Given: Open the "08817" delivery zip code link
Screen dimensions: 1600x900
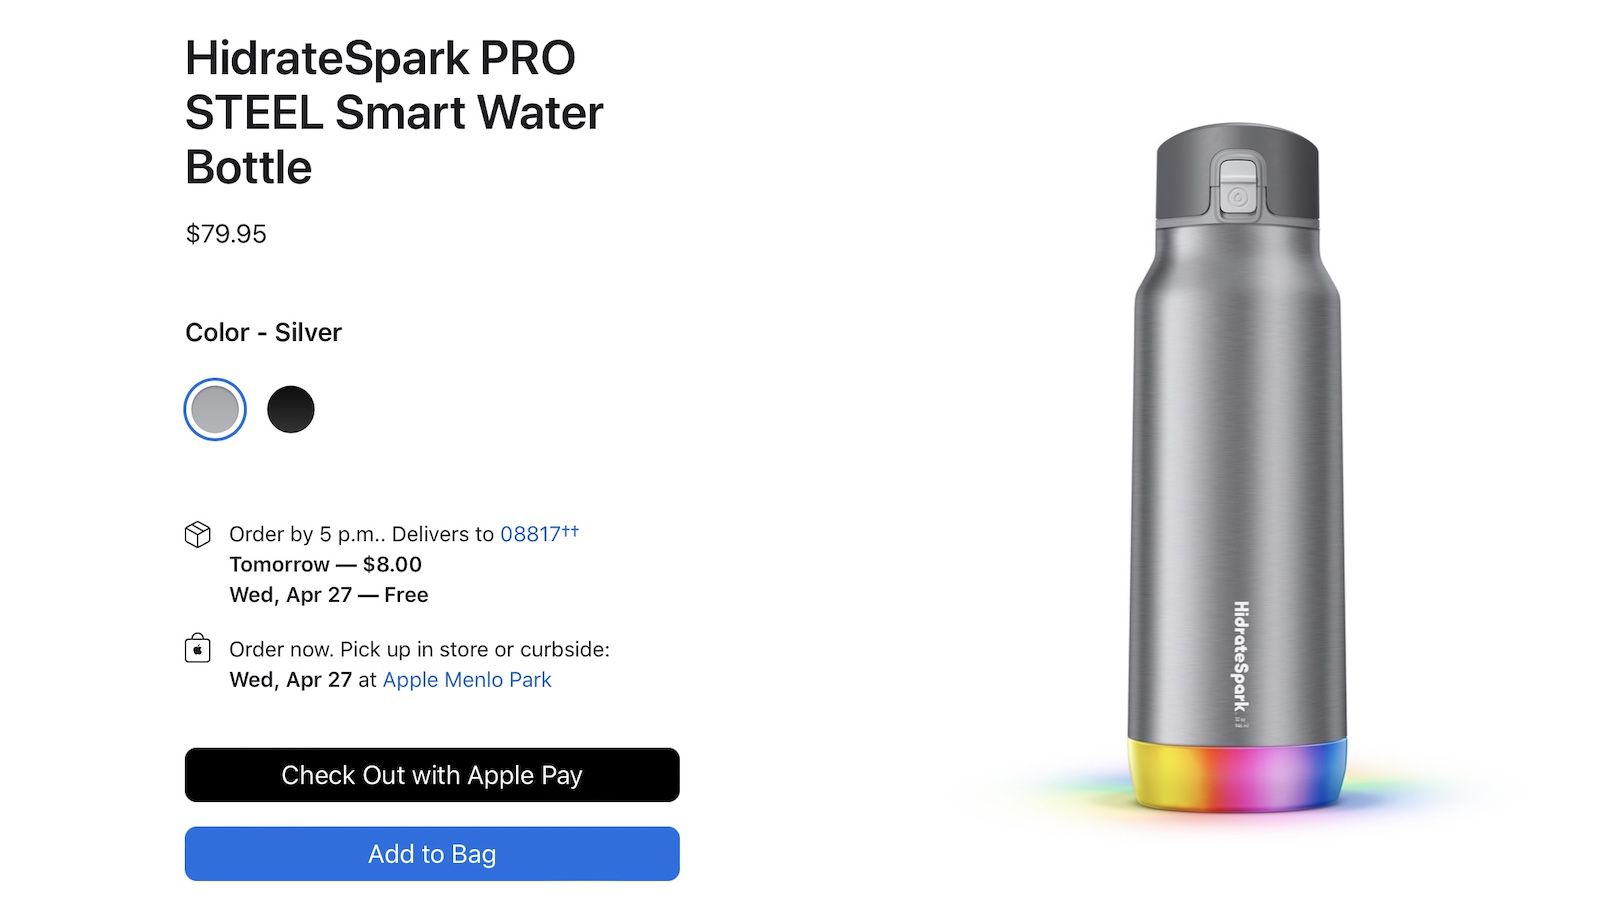Looking at the screenshot, I should [x=530, y=534].
